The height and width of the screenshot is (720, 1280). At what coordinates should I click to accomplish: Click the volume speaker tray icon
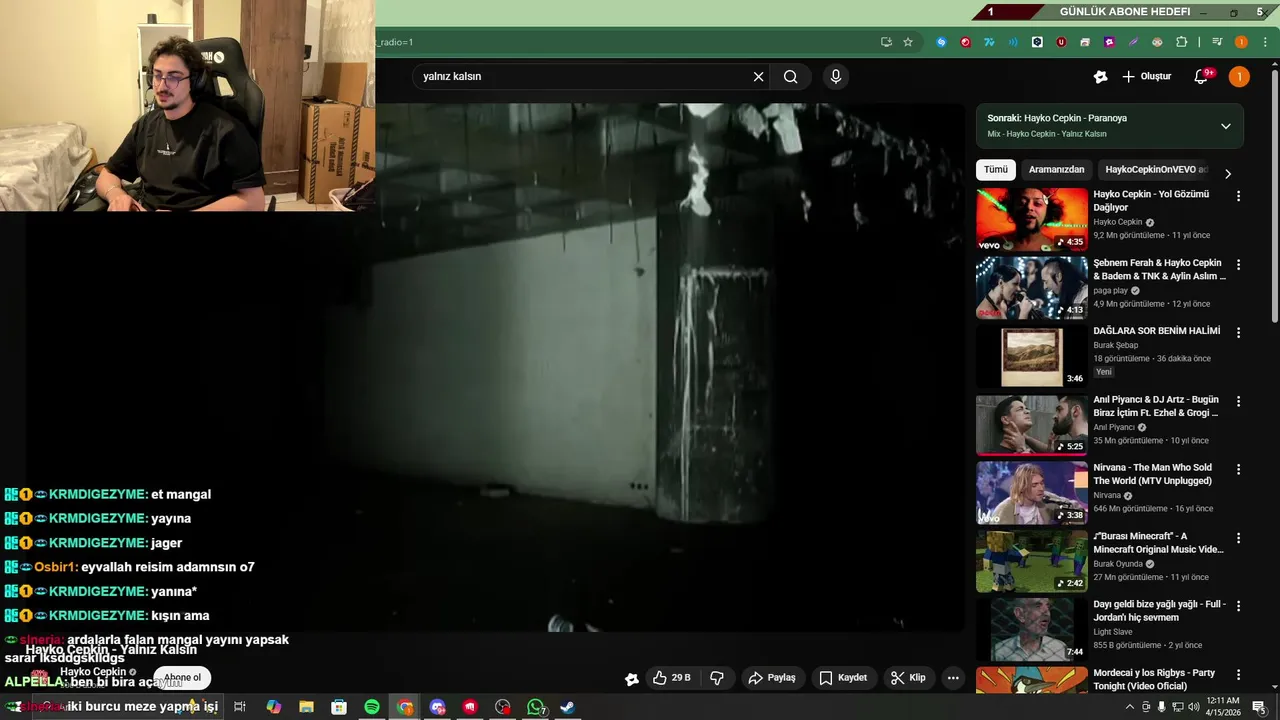click(1193, 707)
